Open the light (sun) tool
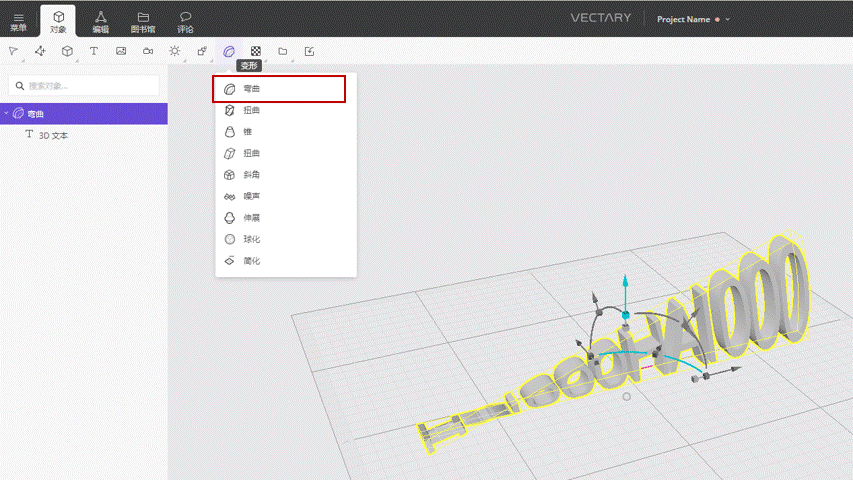This screenshot has height=480, width=853. pos(174,51)
